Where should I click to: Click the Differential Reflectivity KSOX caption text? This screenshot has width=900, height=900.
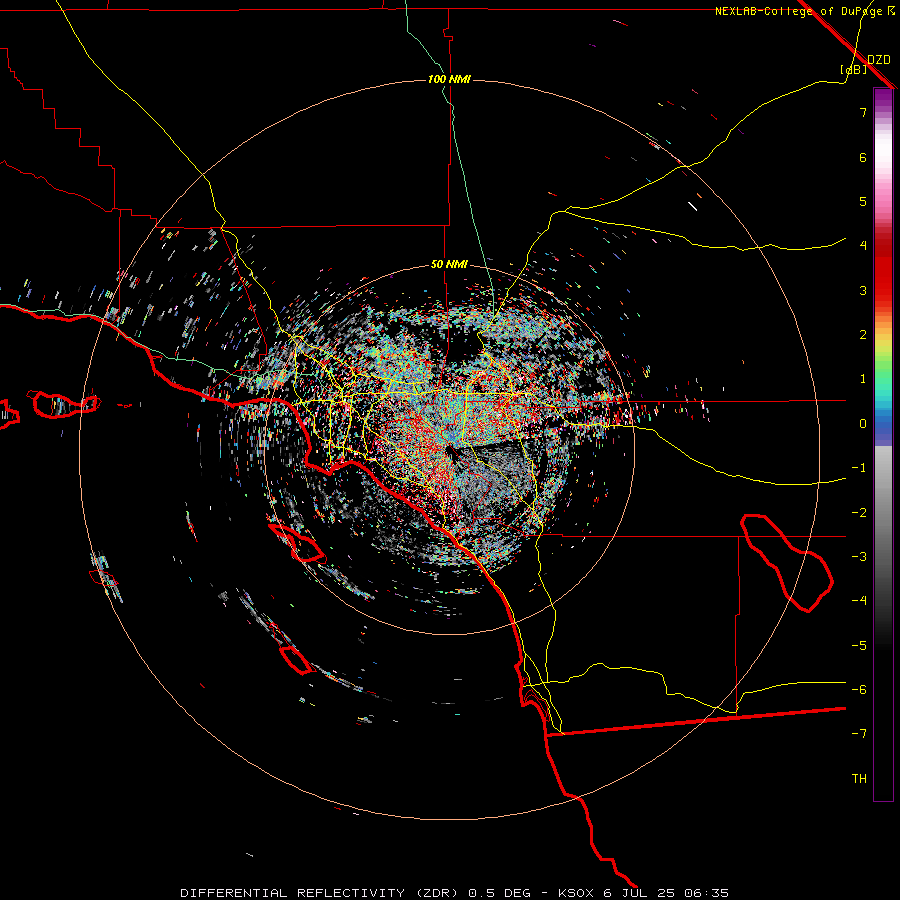point(455,893)
